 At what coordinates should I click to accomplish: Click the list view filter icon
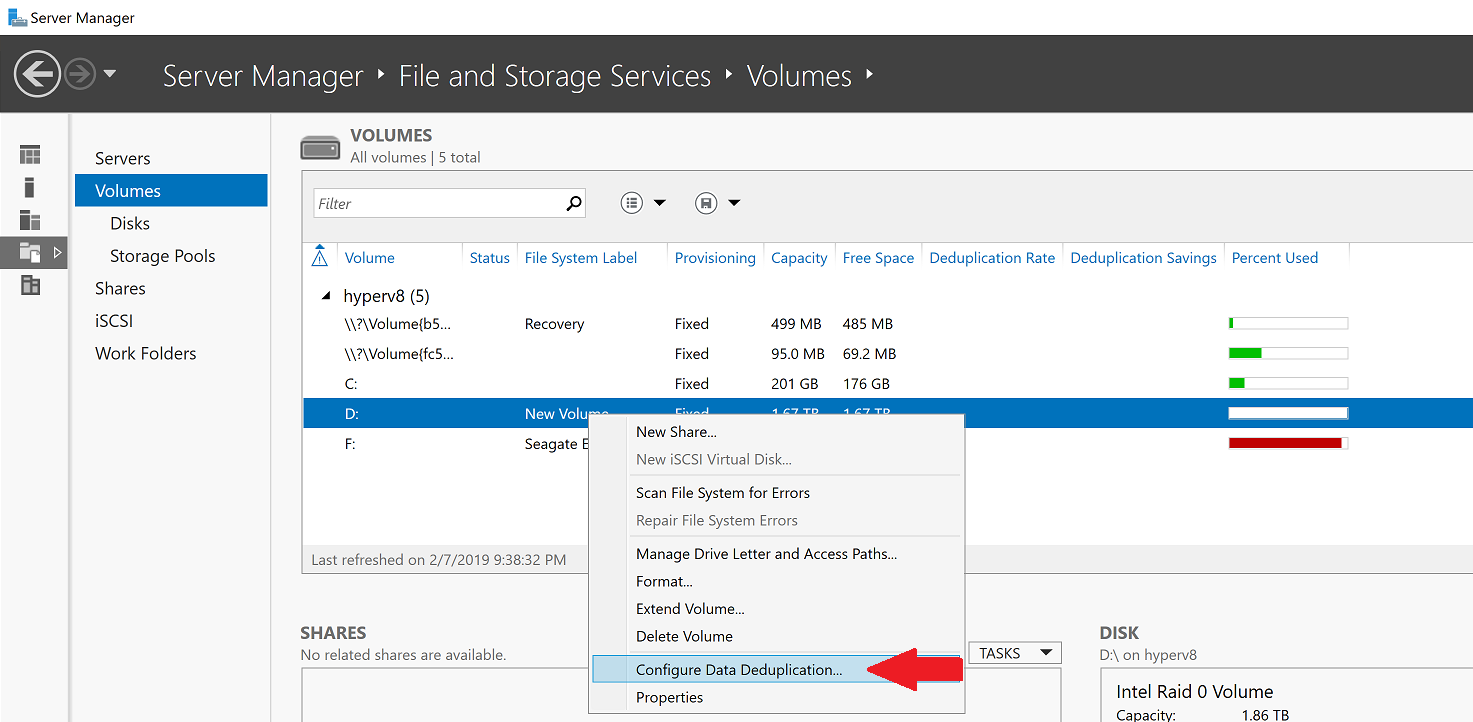click(631, 202)
